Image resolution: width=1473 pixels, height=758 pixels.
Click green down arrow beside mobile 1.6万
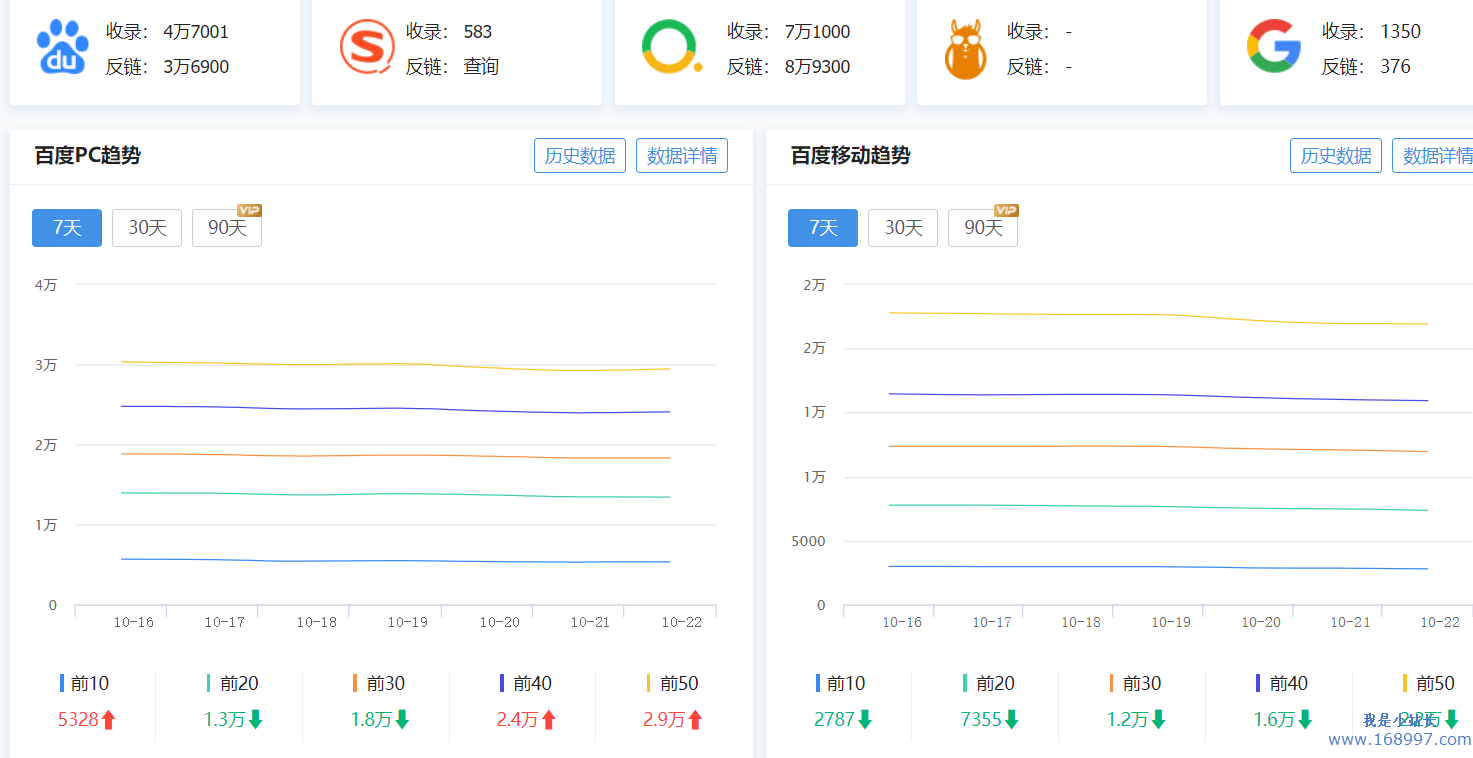point(1304,719)
